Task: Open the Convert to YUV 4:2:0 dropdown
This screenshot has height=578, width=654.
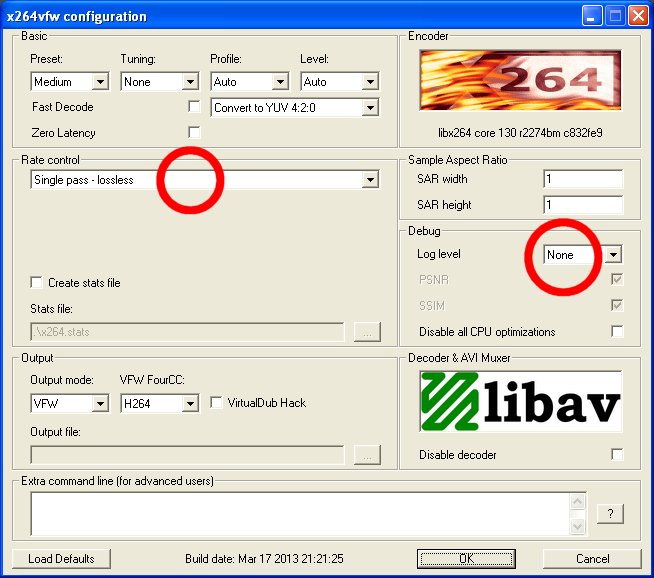Action: click(x=295, y=108)
